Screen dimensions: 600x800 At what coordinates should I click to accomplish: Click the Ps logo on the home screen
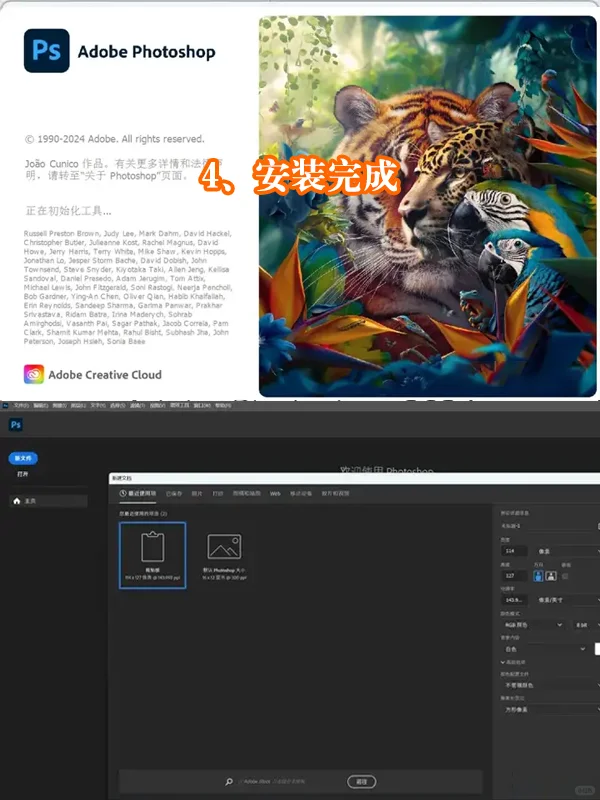tap(15, 424)
